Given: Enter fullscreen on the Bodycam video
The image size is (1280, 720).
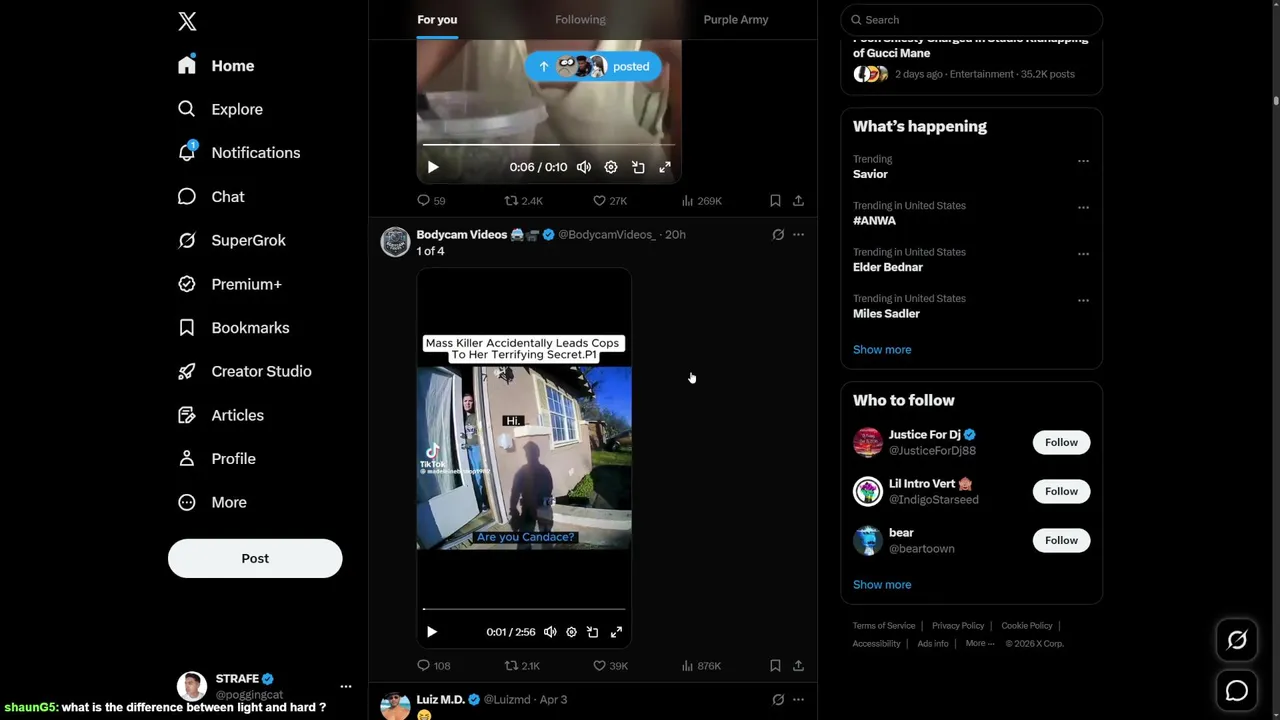Looking at the screenshot, I should 616,632.
